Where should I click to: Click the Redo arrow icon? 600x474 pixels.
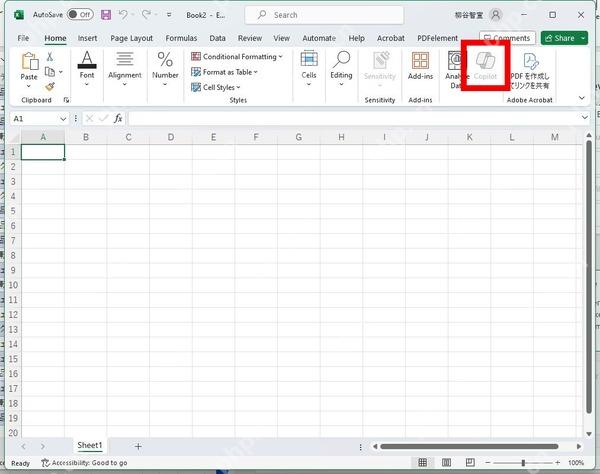click(146, 15)
